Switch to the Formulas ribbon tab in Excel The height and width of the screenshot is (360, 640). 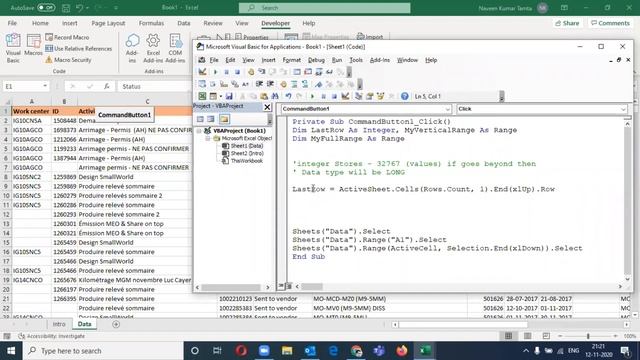pyautogui.click(x=151, y=23)
